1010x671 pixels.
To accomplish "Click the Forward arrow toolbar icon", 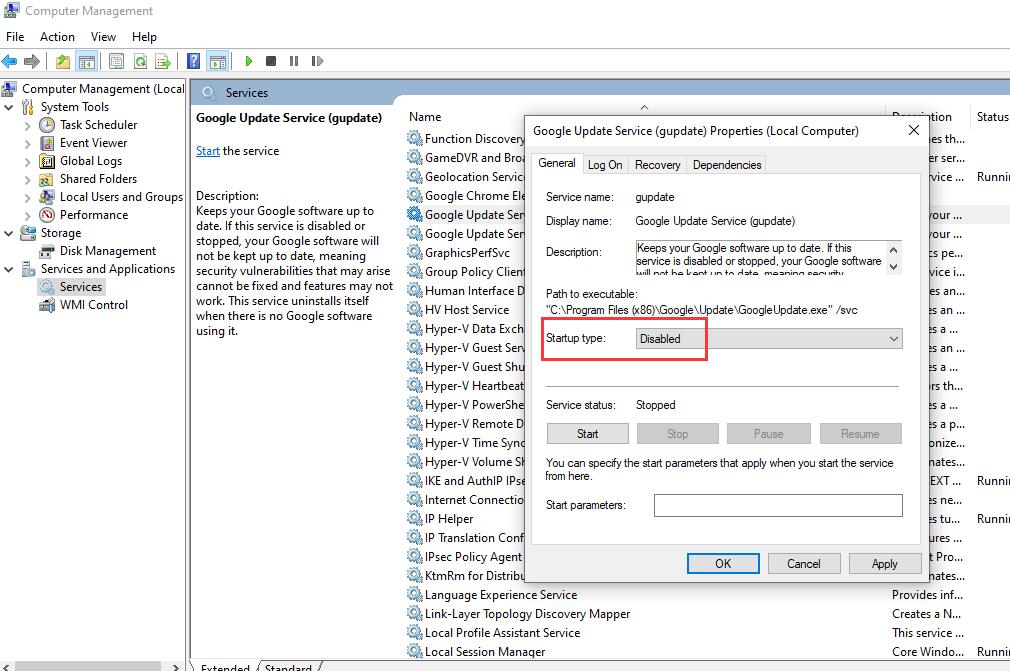I will 32,61.
